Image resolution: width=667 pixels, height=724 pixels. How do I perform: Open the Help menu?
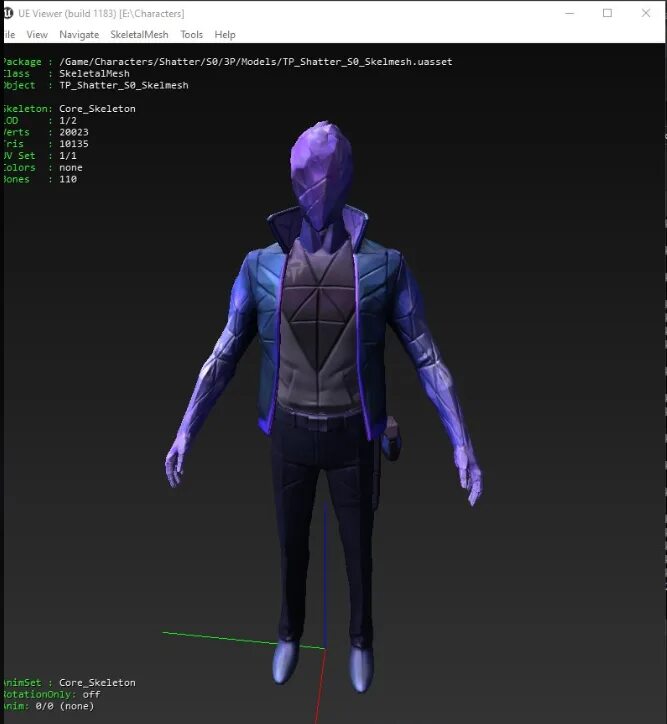coord(225,35)
